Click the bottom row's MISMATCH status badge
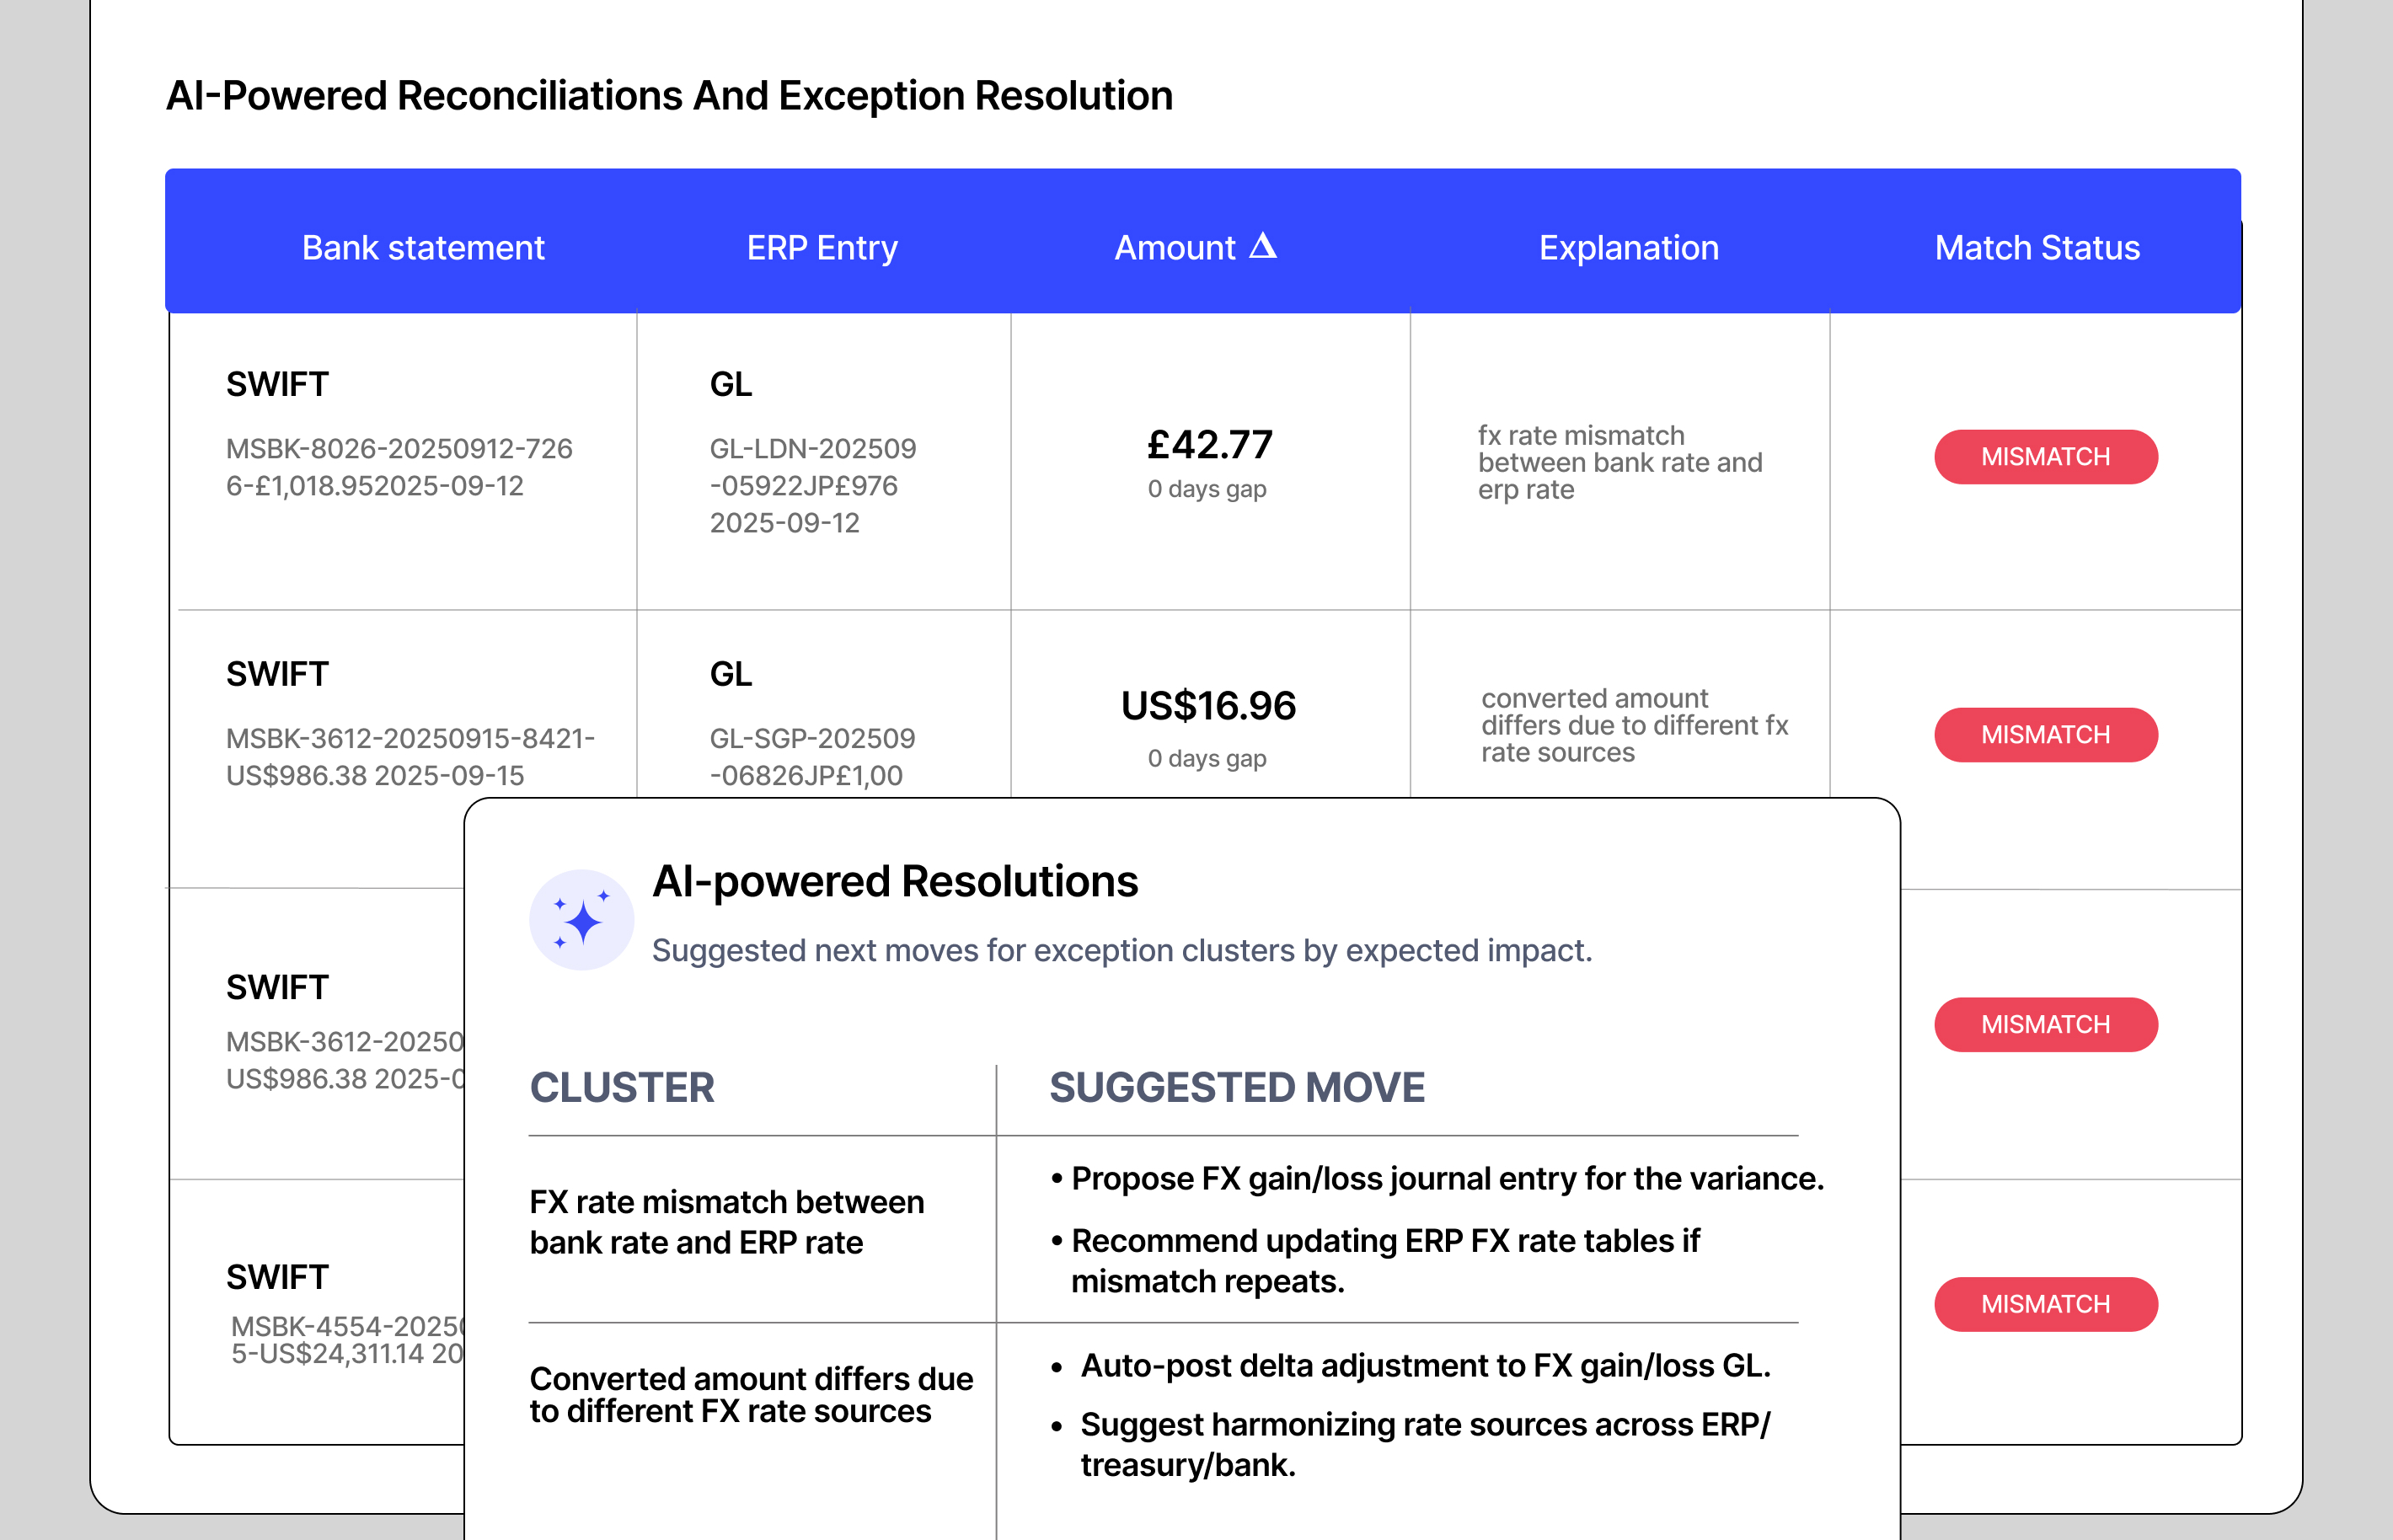Viewport: 2393px width, 1540px height. click(x=2045, y=1304)
